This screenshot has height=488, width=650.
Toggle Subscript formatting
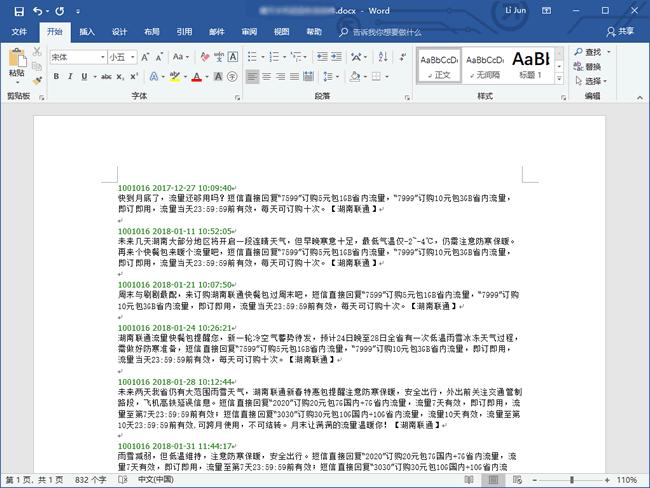(x=120, y=77)
